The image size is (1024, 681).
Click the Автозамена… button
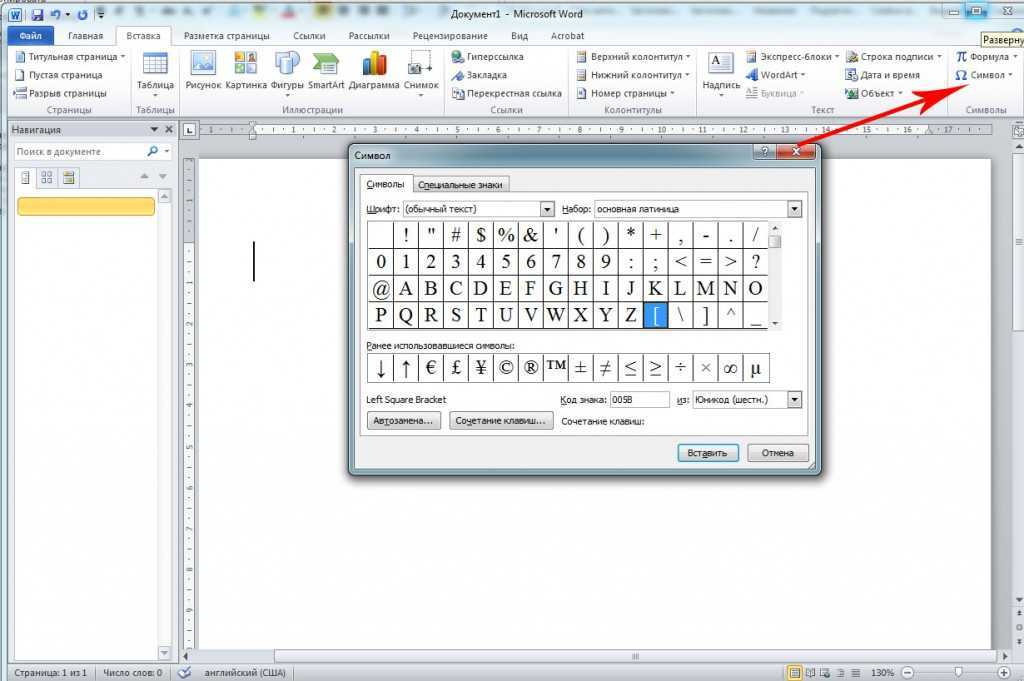click(404, 420)
